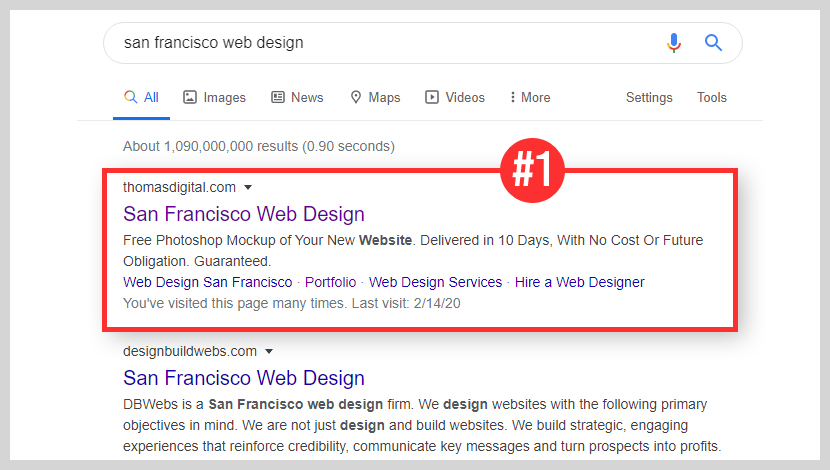Expand the More search categories menu
Viewport: 830px width, 470px height.
click(x=530, y=97)
